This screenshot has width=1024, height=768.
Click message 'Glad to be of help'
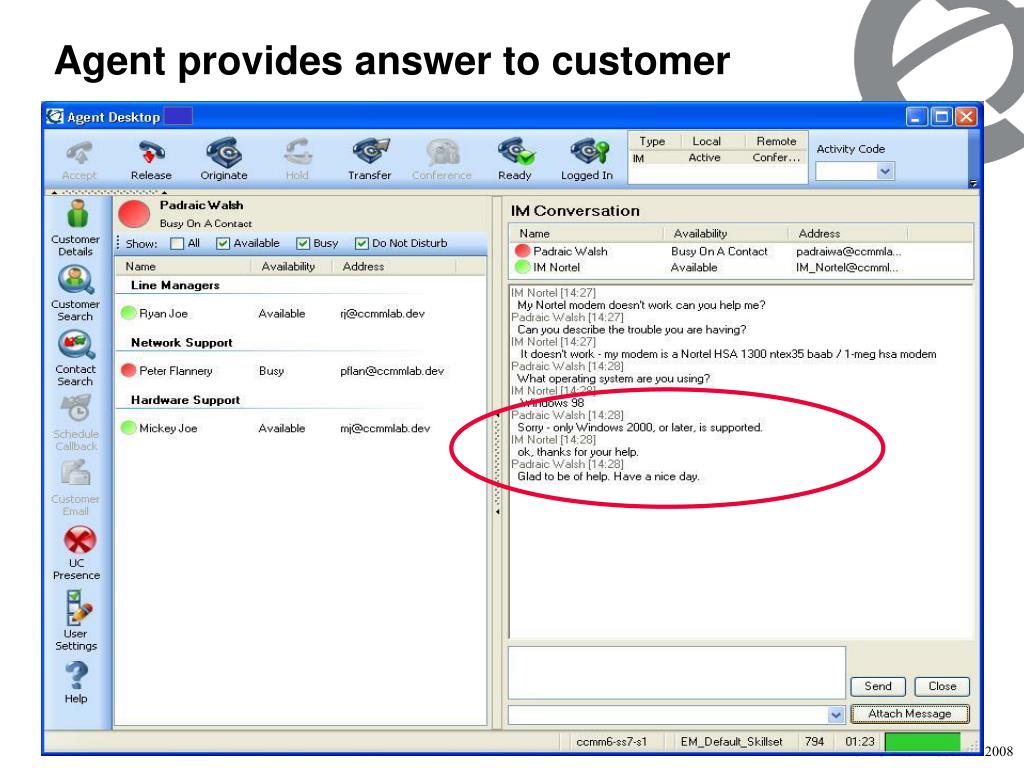point(608,476)
